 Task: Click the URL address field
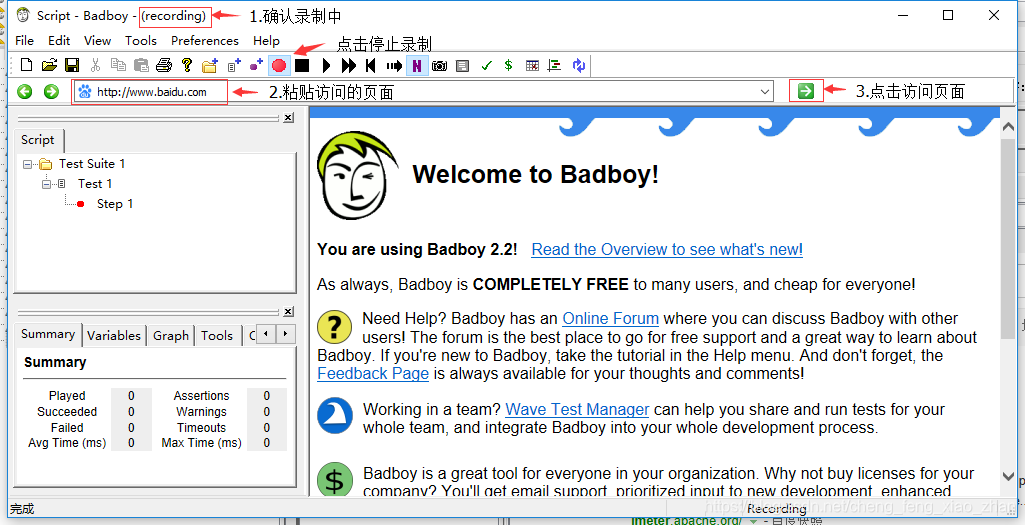point(422,92)
